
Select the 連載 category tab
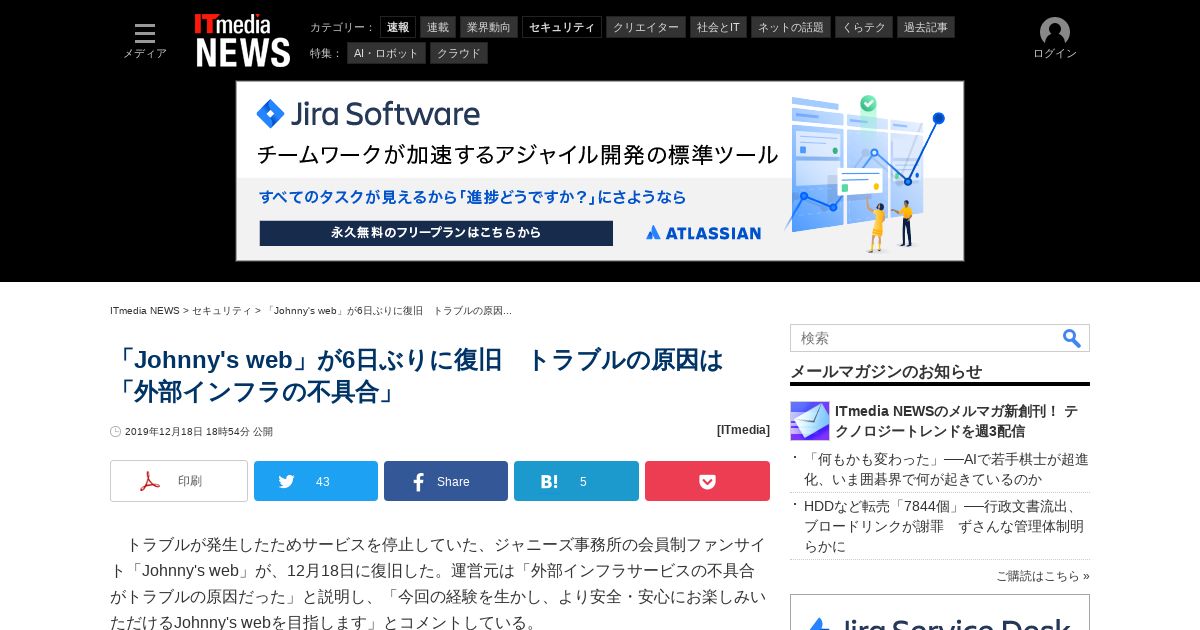438,27
